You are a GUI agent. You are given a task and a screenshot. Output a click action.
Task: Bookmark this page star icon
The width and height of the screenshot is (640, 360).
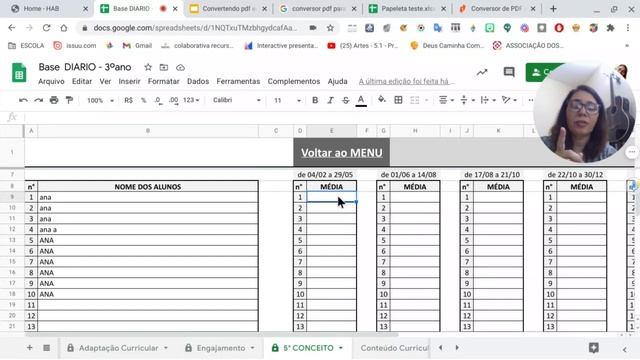coord(330,28)
